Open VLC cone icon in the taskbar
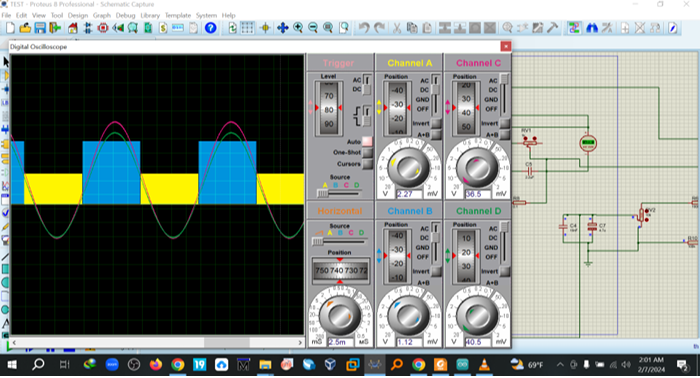The height and width of the screenshot is (378, 700). (483, 365)
